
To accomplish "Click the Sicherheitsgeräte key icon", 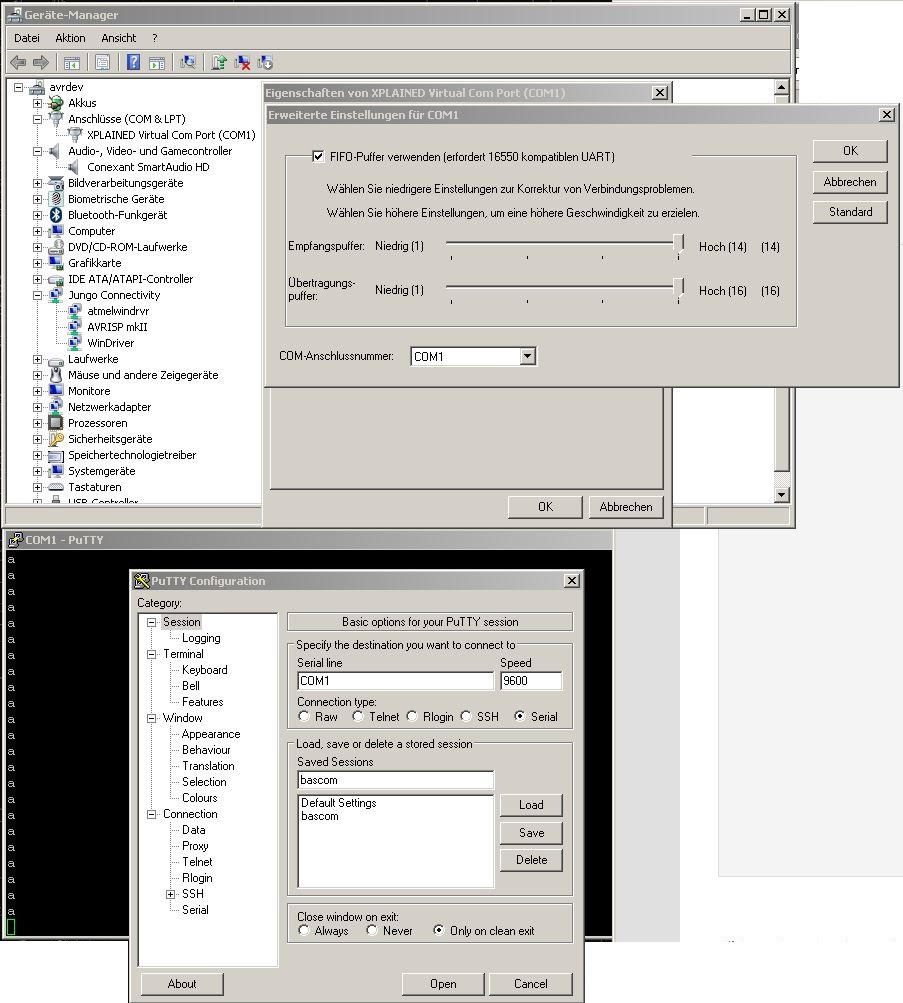I will pyautogui.click(x=56, y=439).
